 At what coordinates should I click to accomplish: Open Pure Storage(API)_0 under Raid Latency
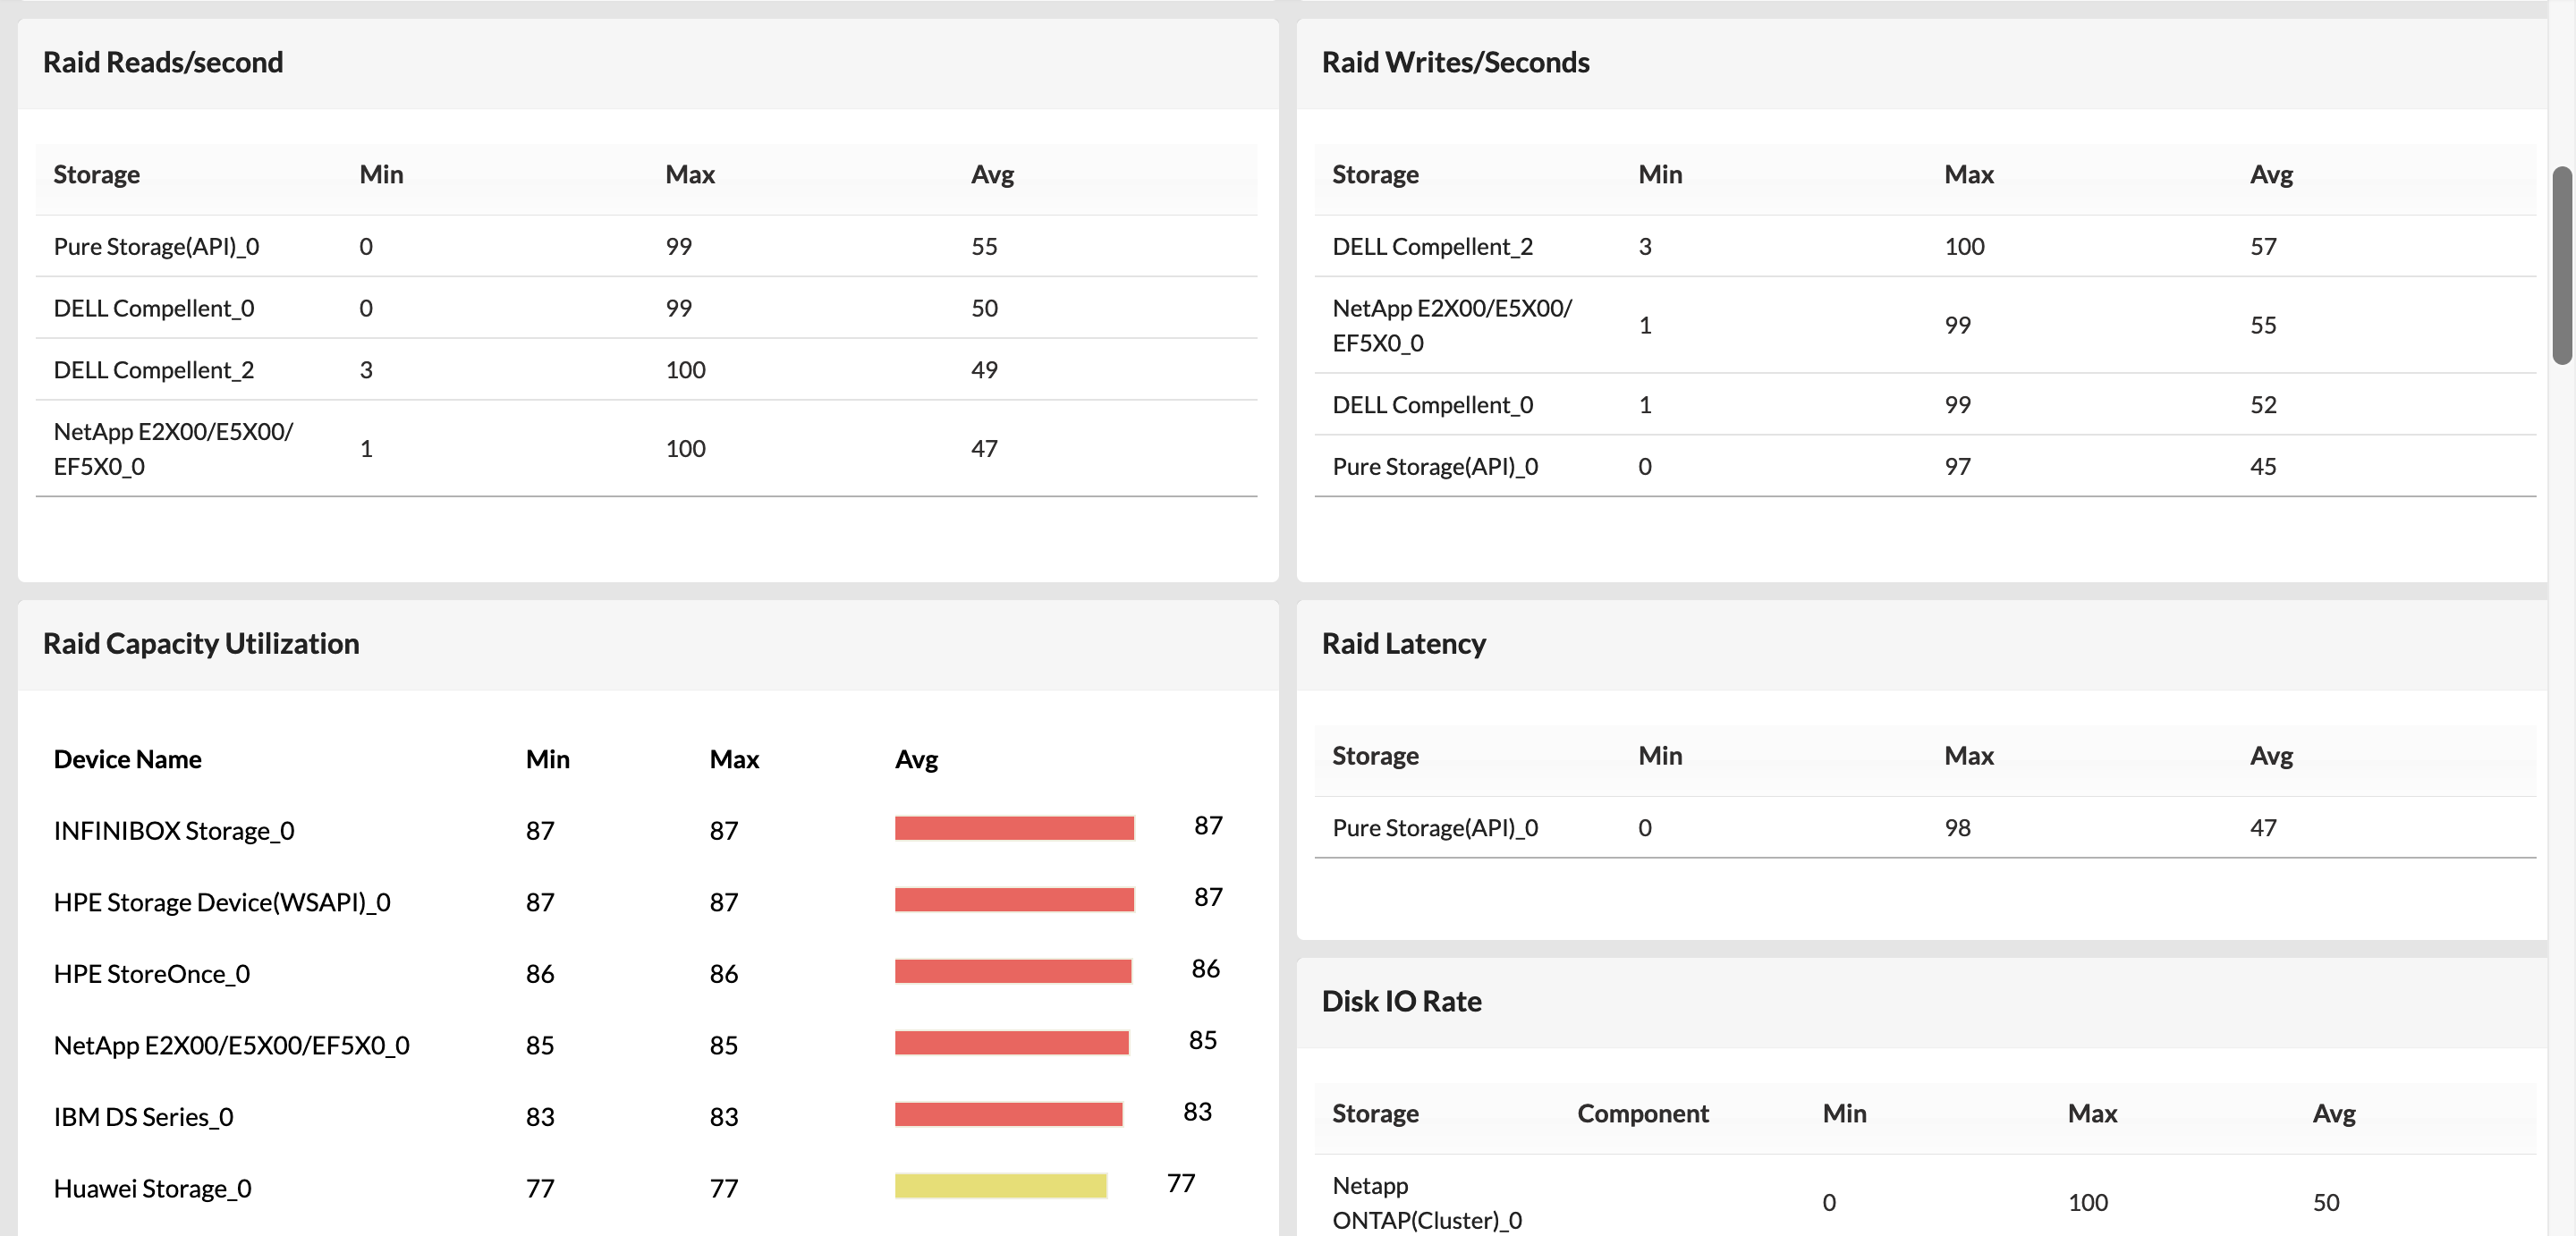(x=1437, y=827)
